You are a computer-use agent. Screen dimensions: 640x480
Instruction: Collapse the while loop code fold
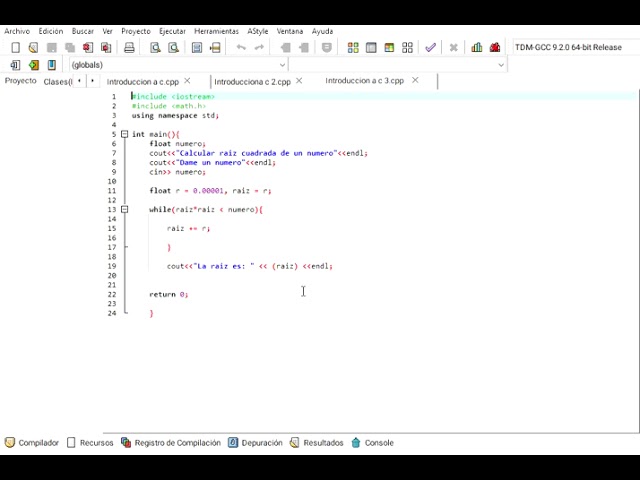[124, 209]
